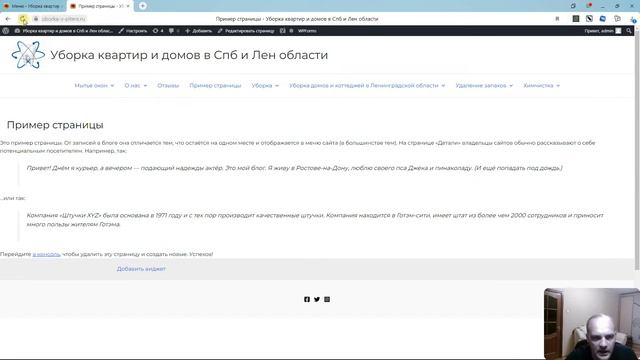Click the flag-shaped browser extension icon
This screenshot has width=640, height=360.
click(x=618, y=19)
